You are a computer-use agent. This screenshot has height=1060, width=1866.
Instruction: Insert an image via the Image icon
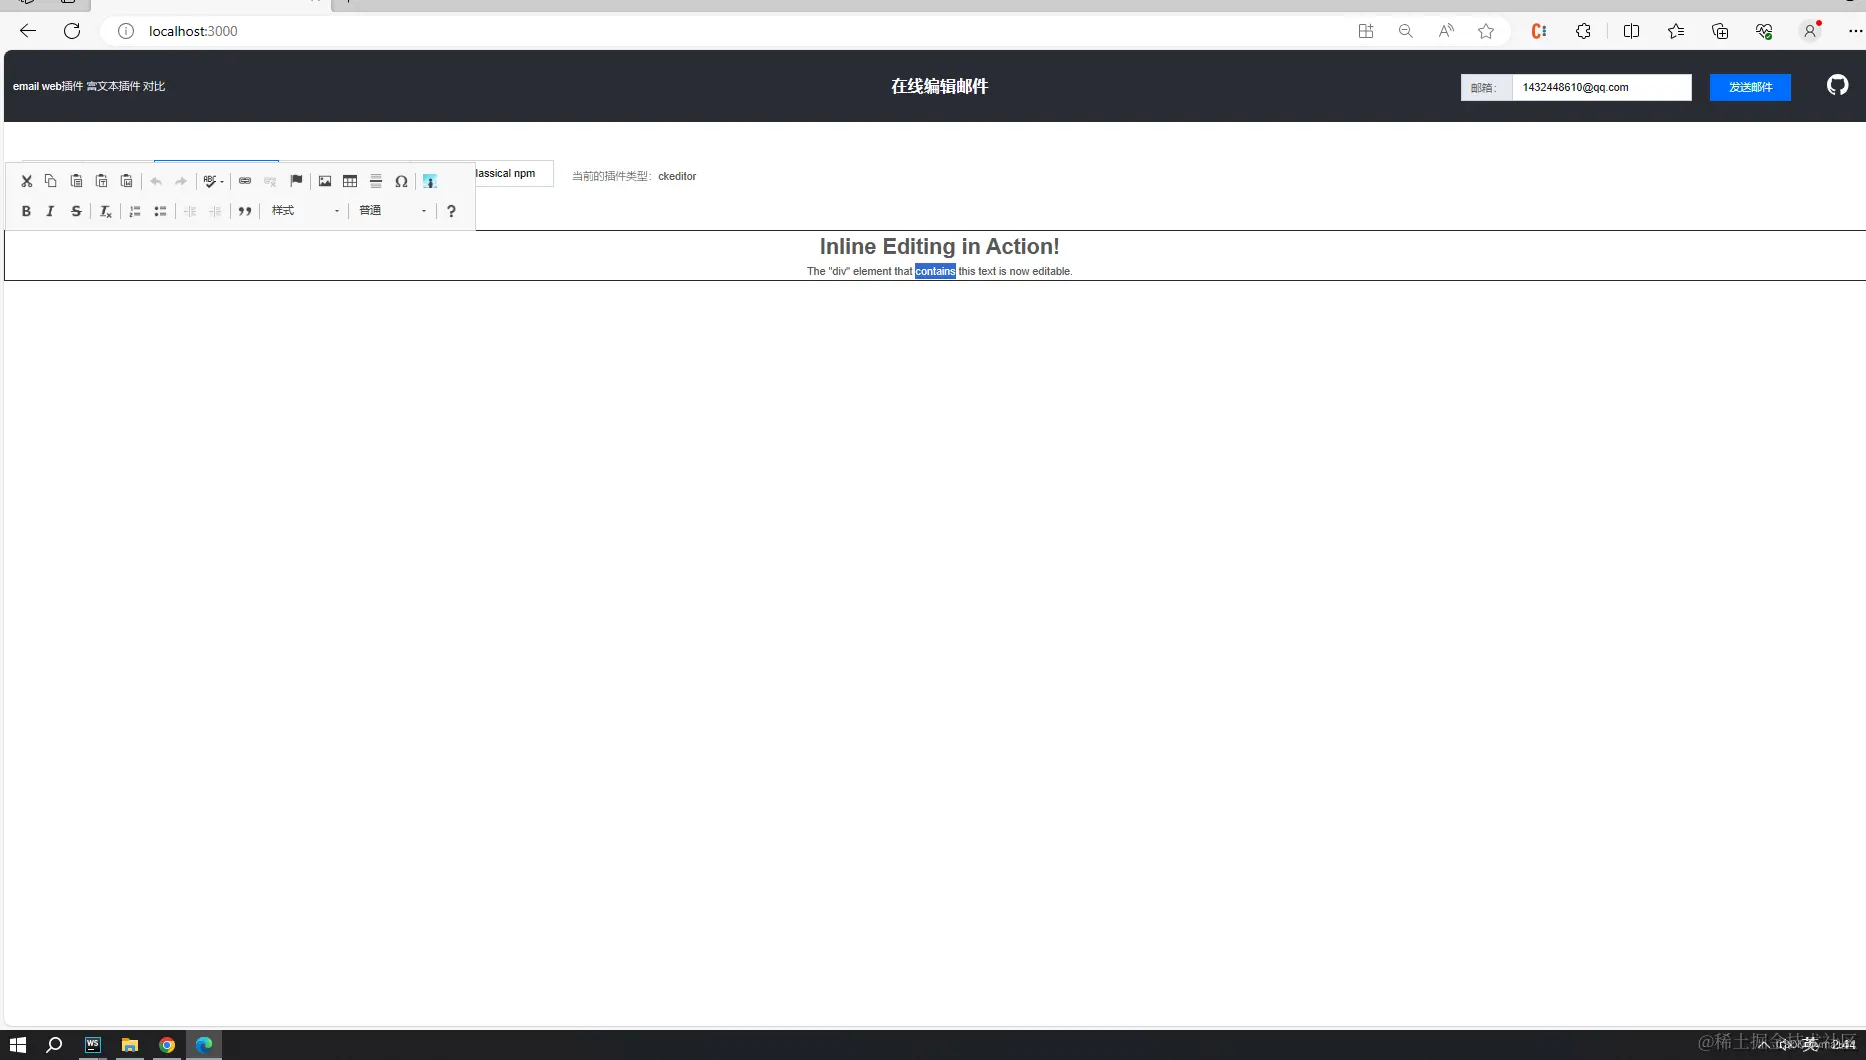(325, 181)
